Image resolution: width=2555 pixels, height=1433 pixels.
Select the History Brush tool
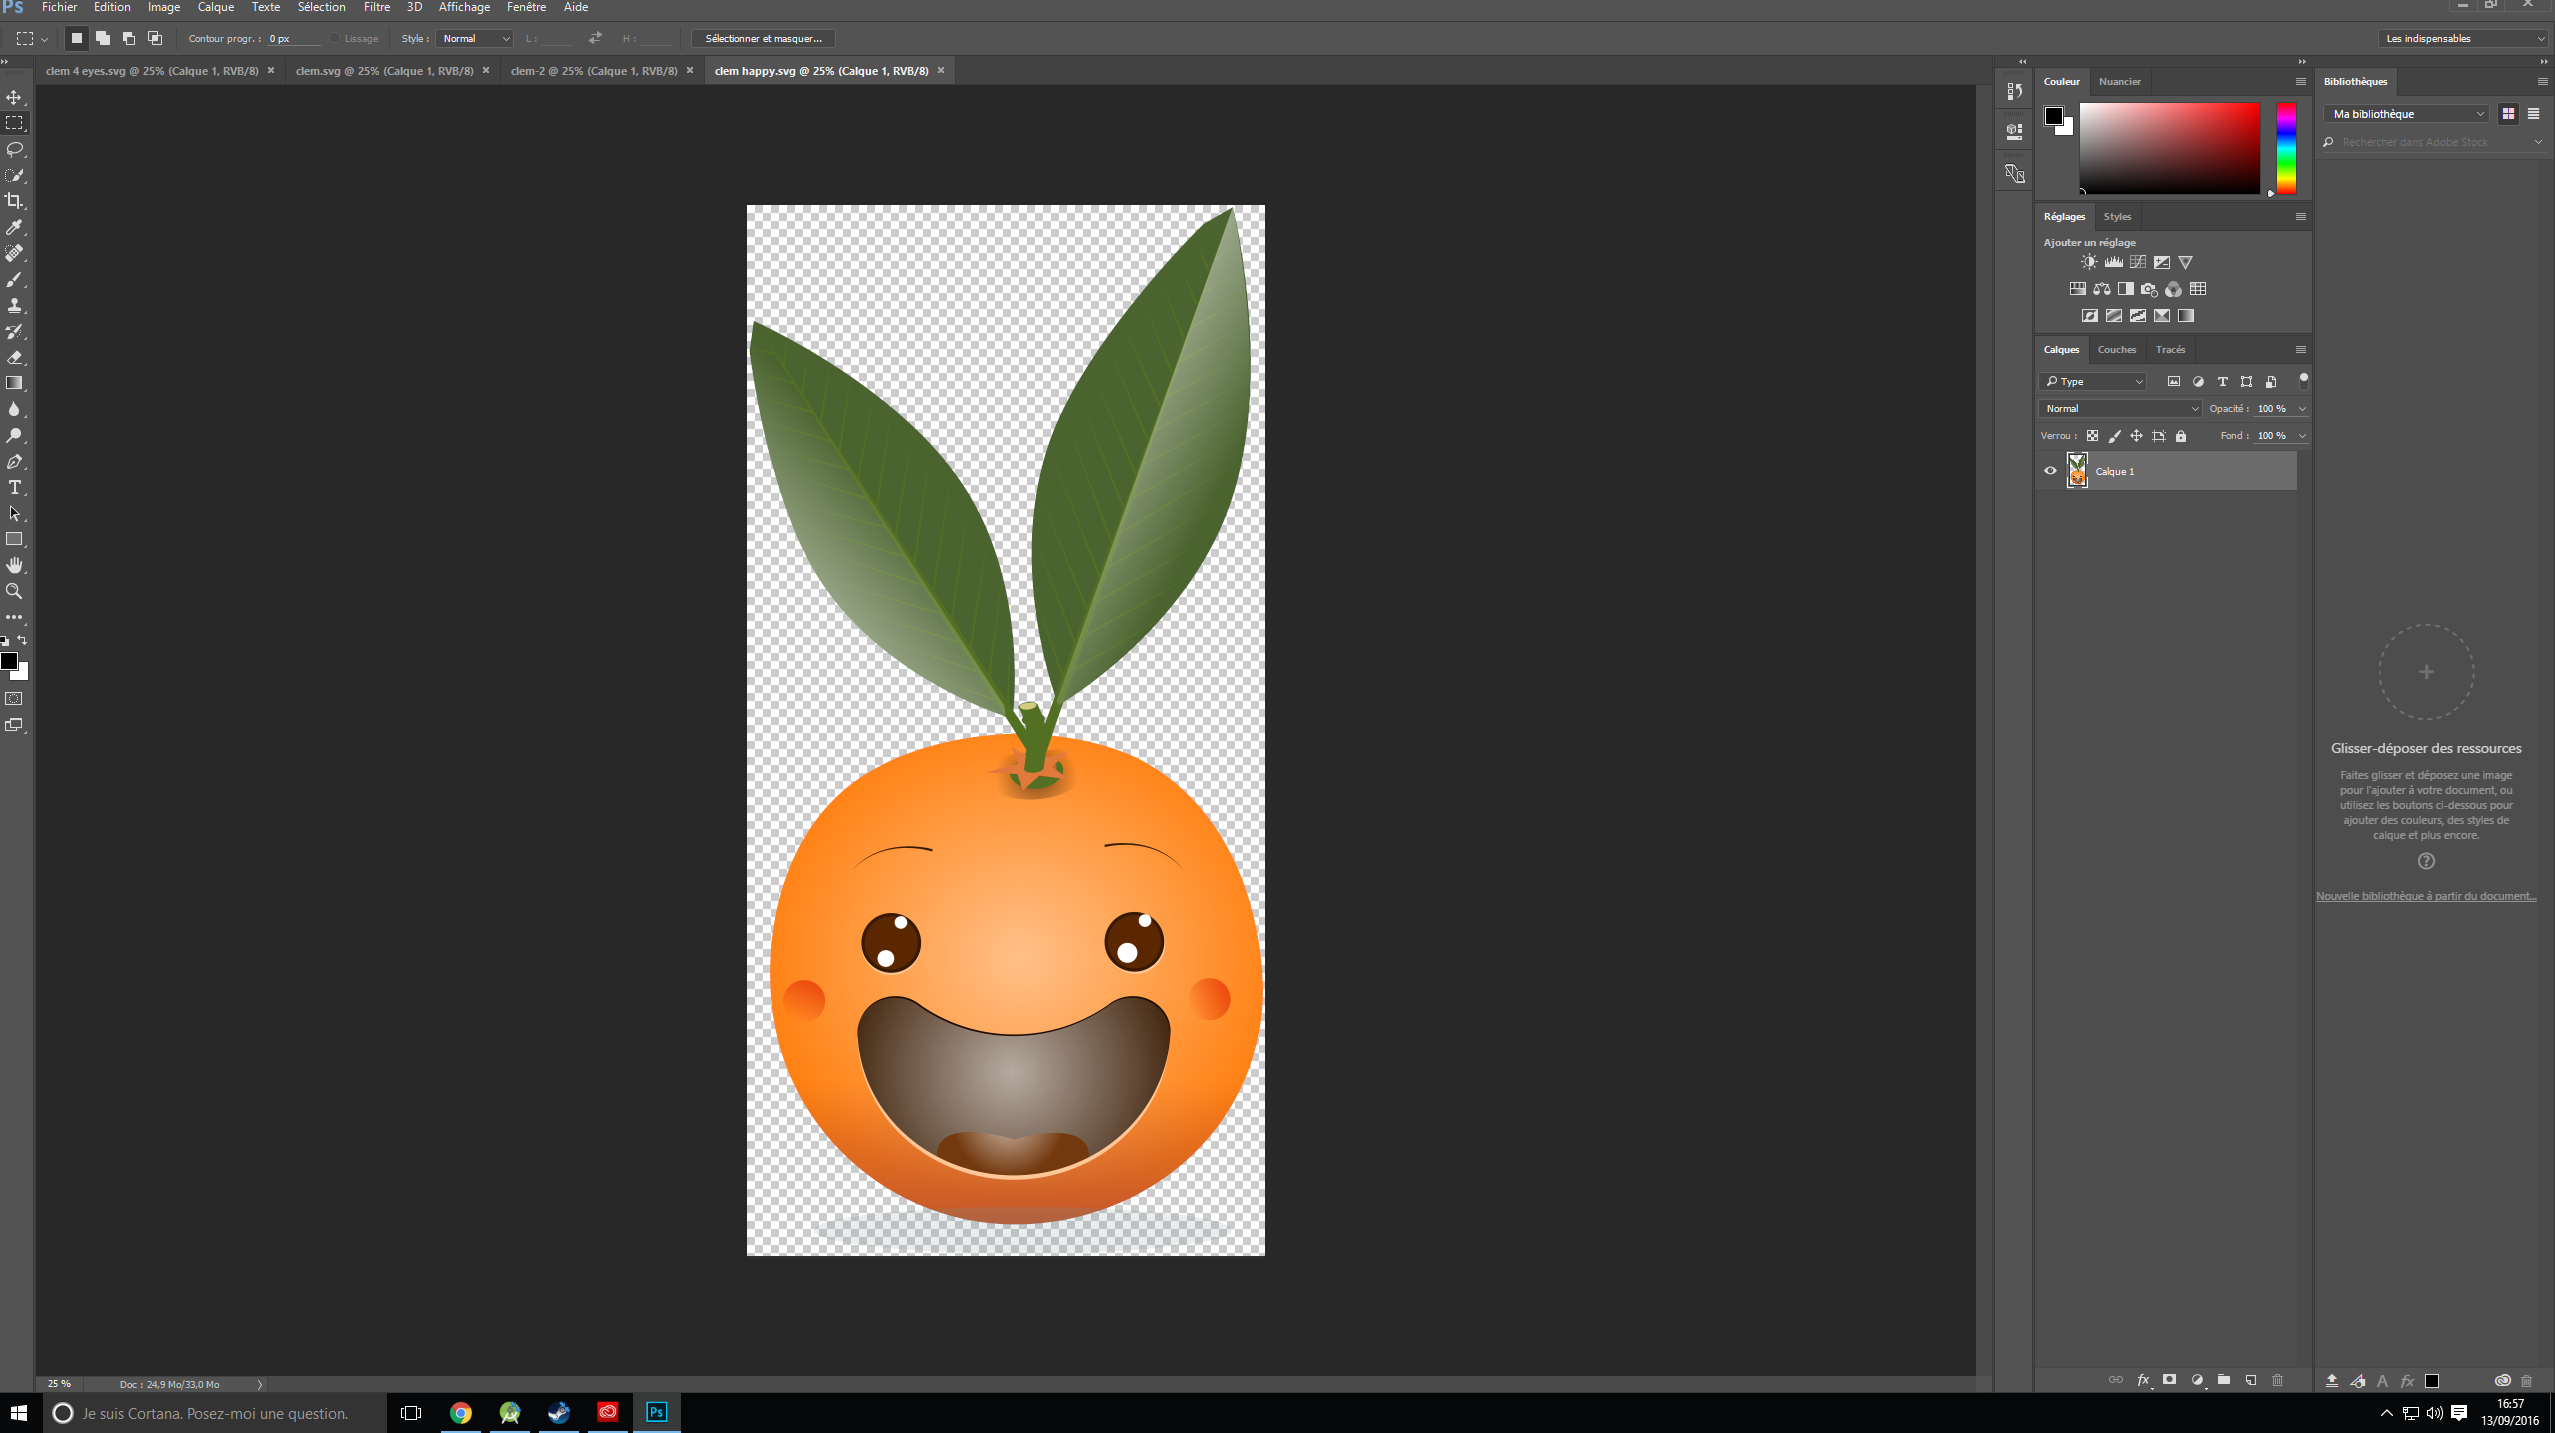[x=14, y=331]
